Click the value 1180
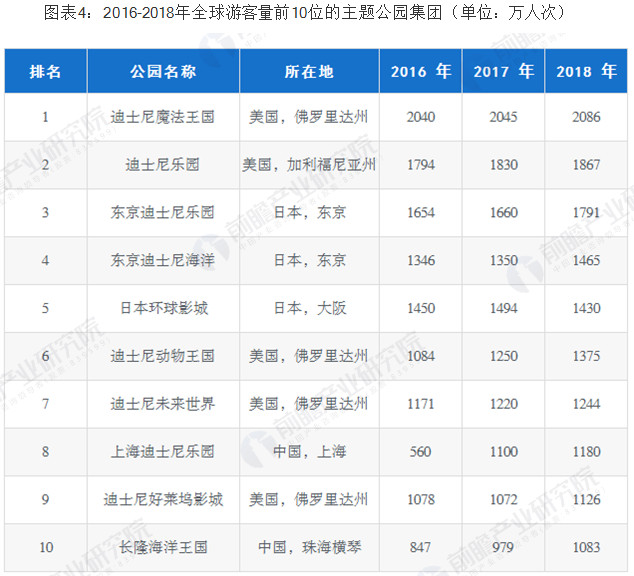The width and height of the screenshot is (634, 576). pos(586,452)
